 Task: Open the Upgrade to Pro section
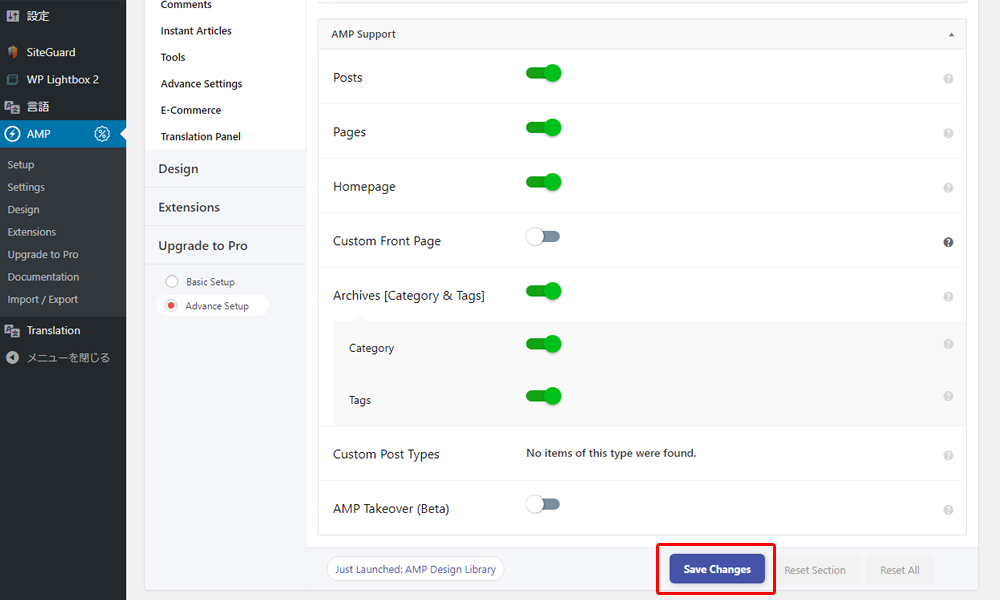pos(225,245)
